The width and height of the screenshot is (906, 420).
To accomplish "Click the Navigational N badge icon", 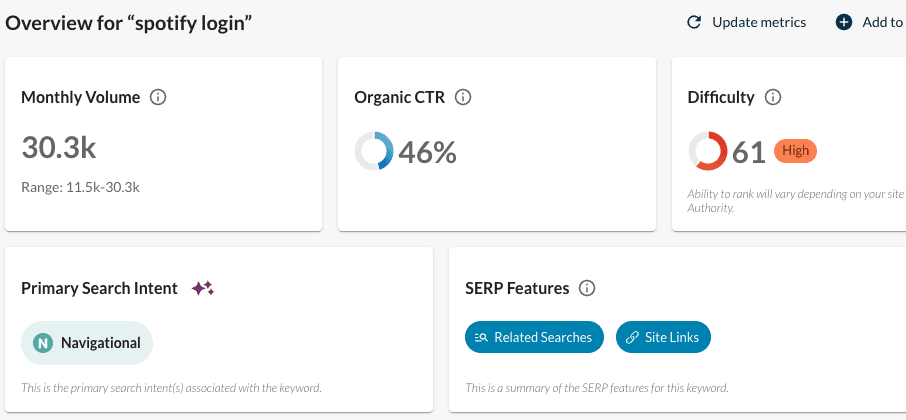I will tap(42, 343).
